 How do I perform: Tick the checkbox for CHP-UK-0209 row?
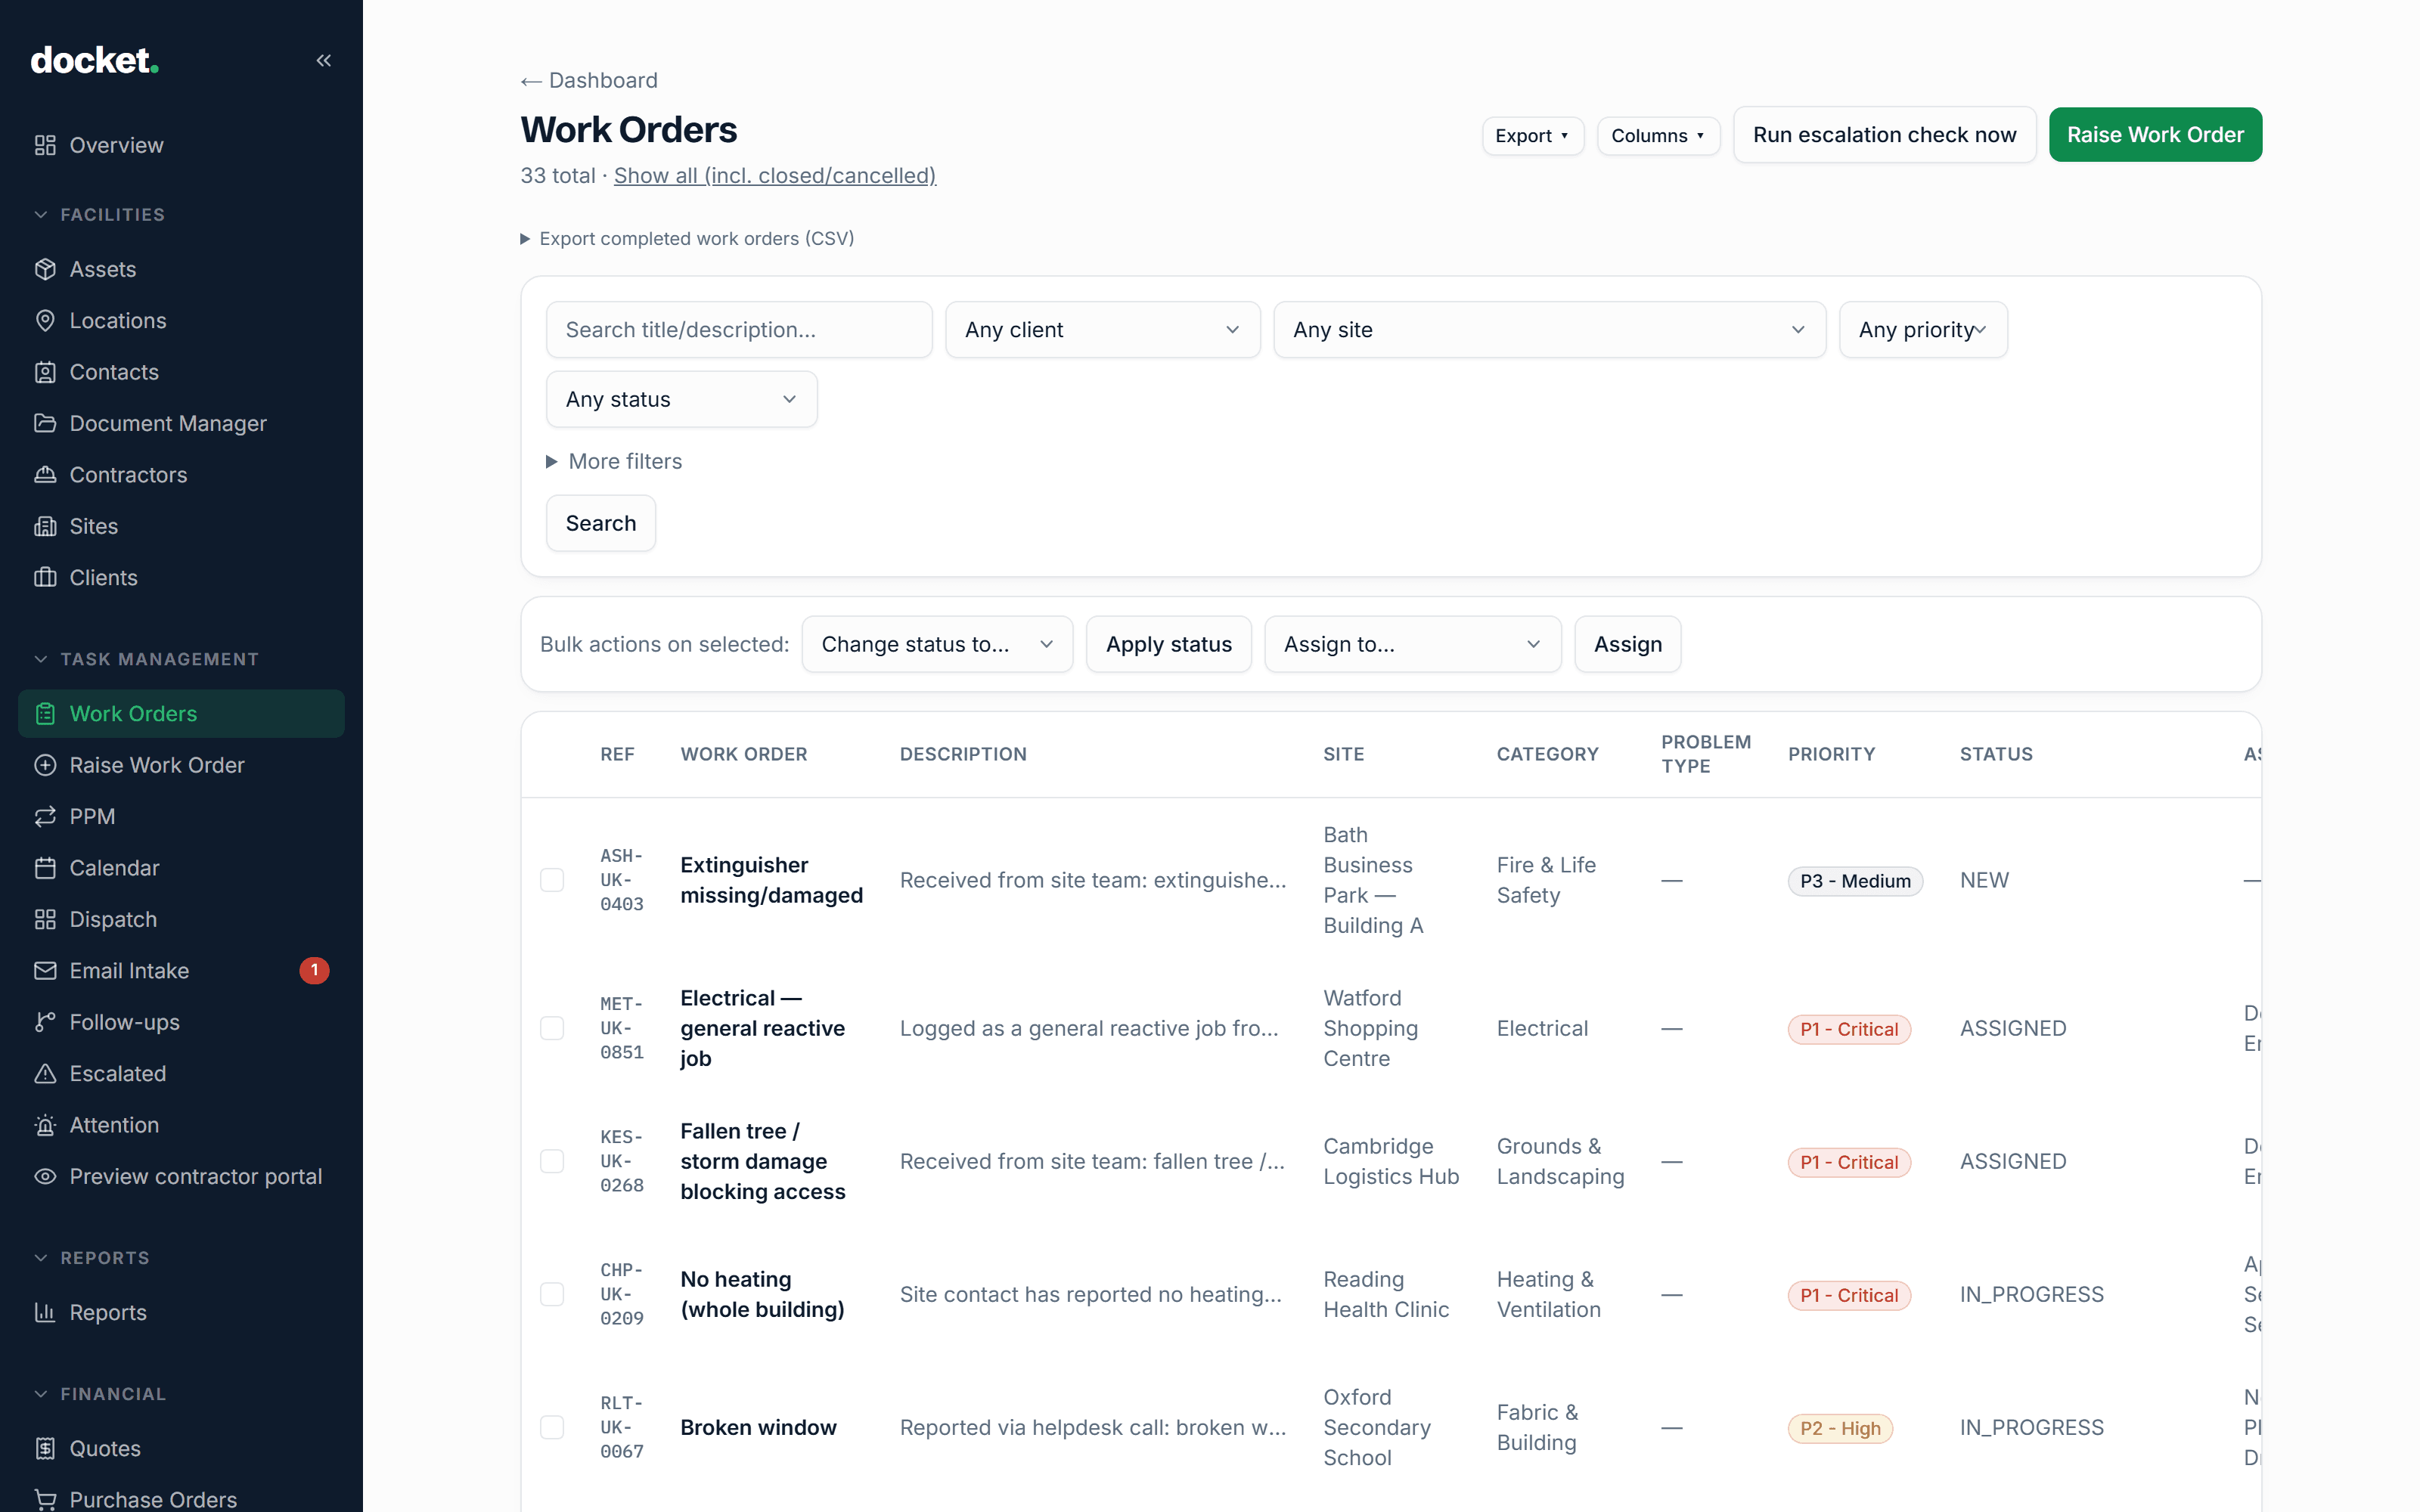click(552, 1294)
